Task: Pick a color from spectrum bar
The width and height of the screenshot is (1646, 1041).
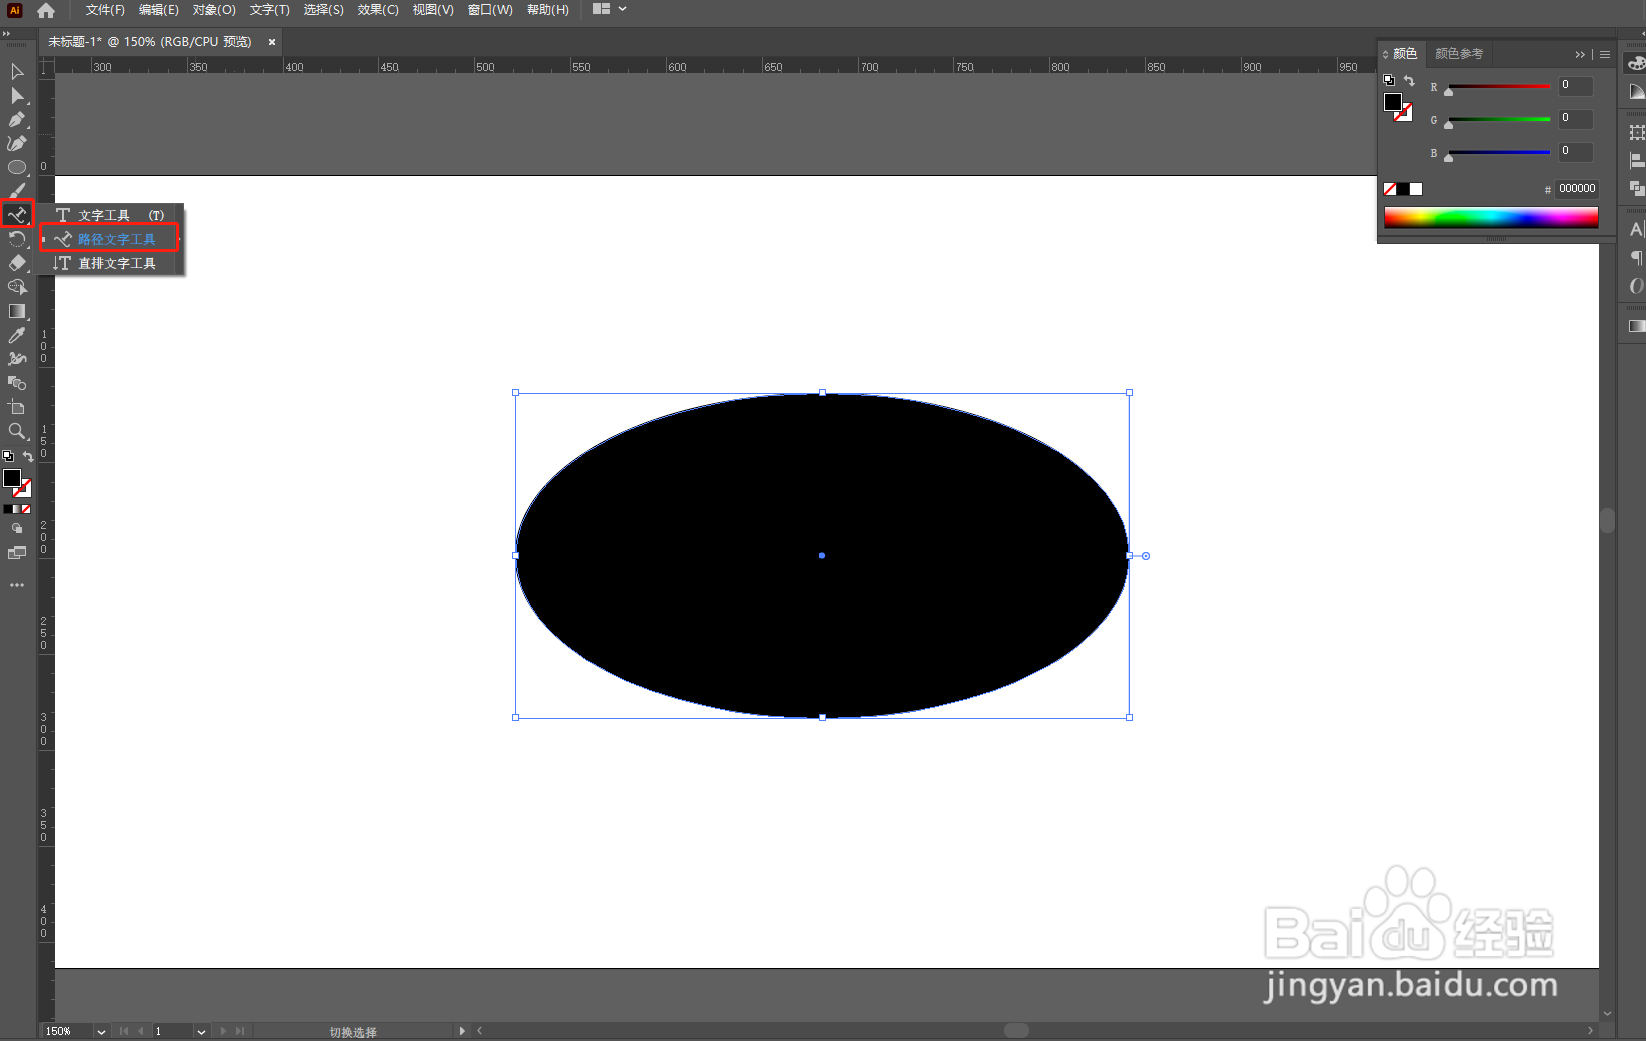Action: [x=1491, y=218]
